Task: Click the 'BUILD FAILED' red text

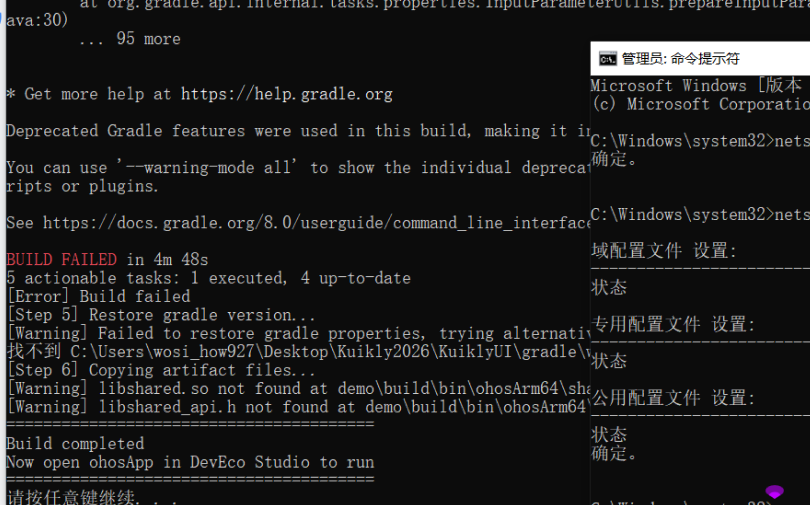Action: point(61,259)
